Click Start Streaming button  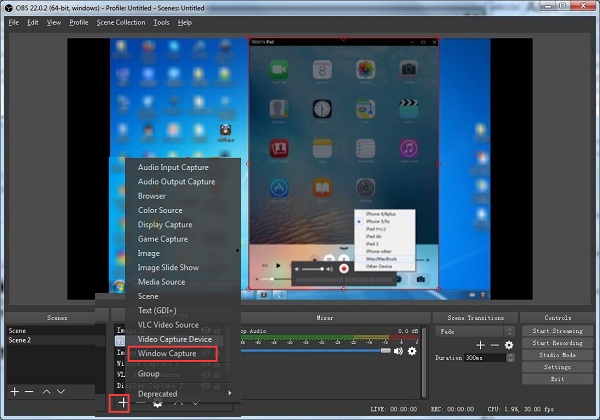pos(558,331)
